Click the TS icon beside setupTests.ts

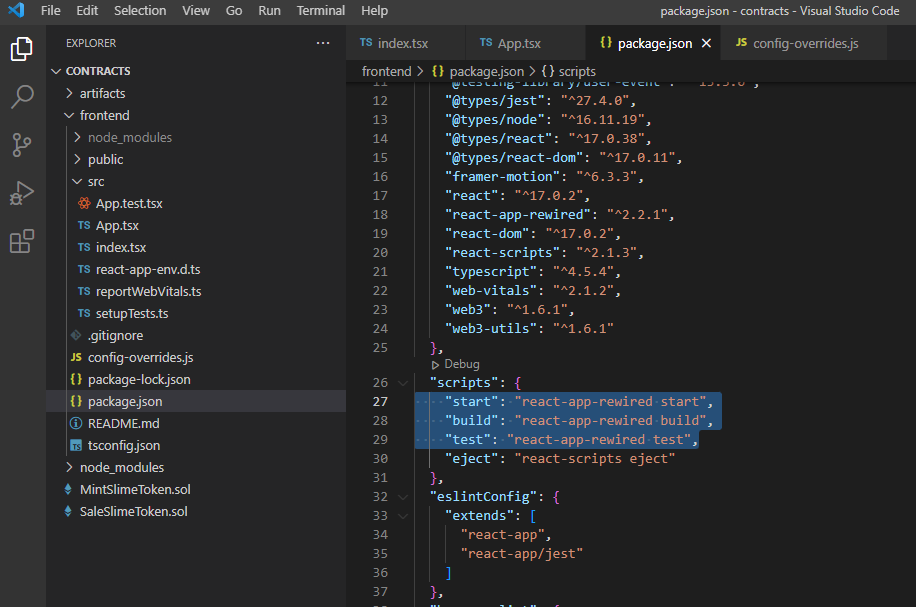pyautogui.click(x=84, y=313)
